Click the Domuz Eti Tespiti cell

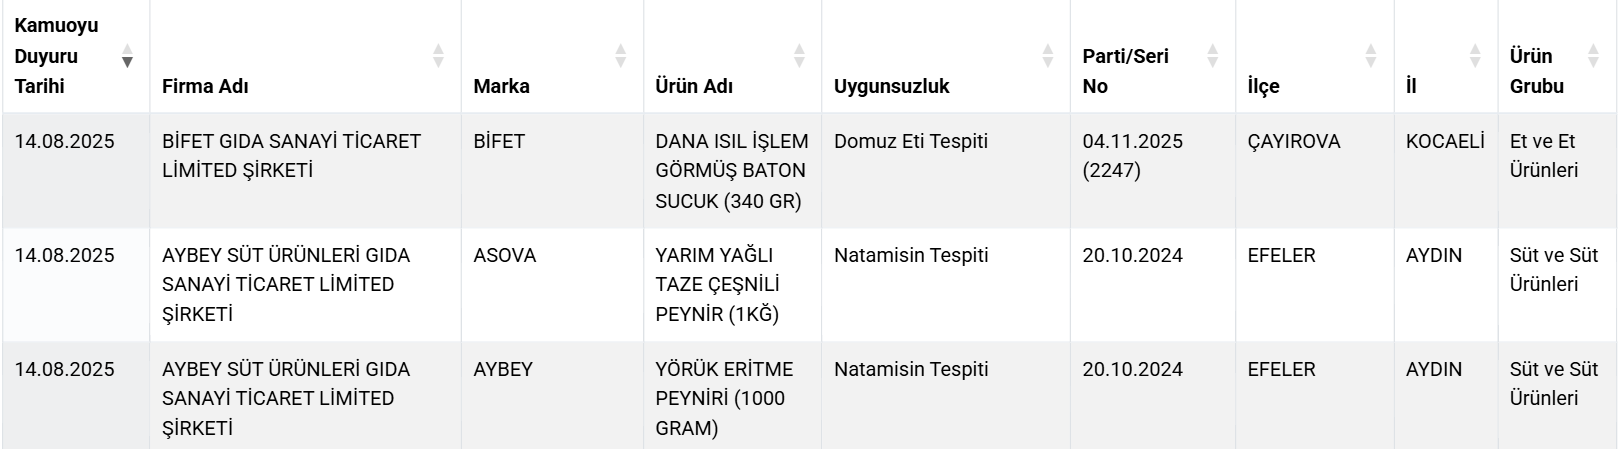(x=910, y=141)
